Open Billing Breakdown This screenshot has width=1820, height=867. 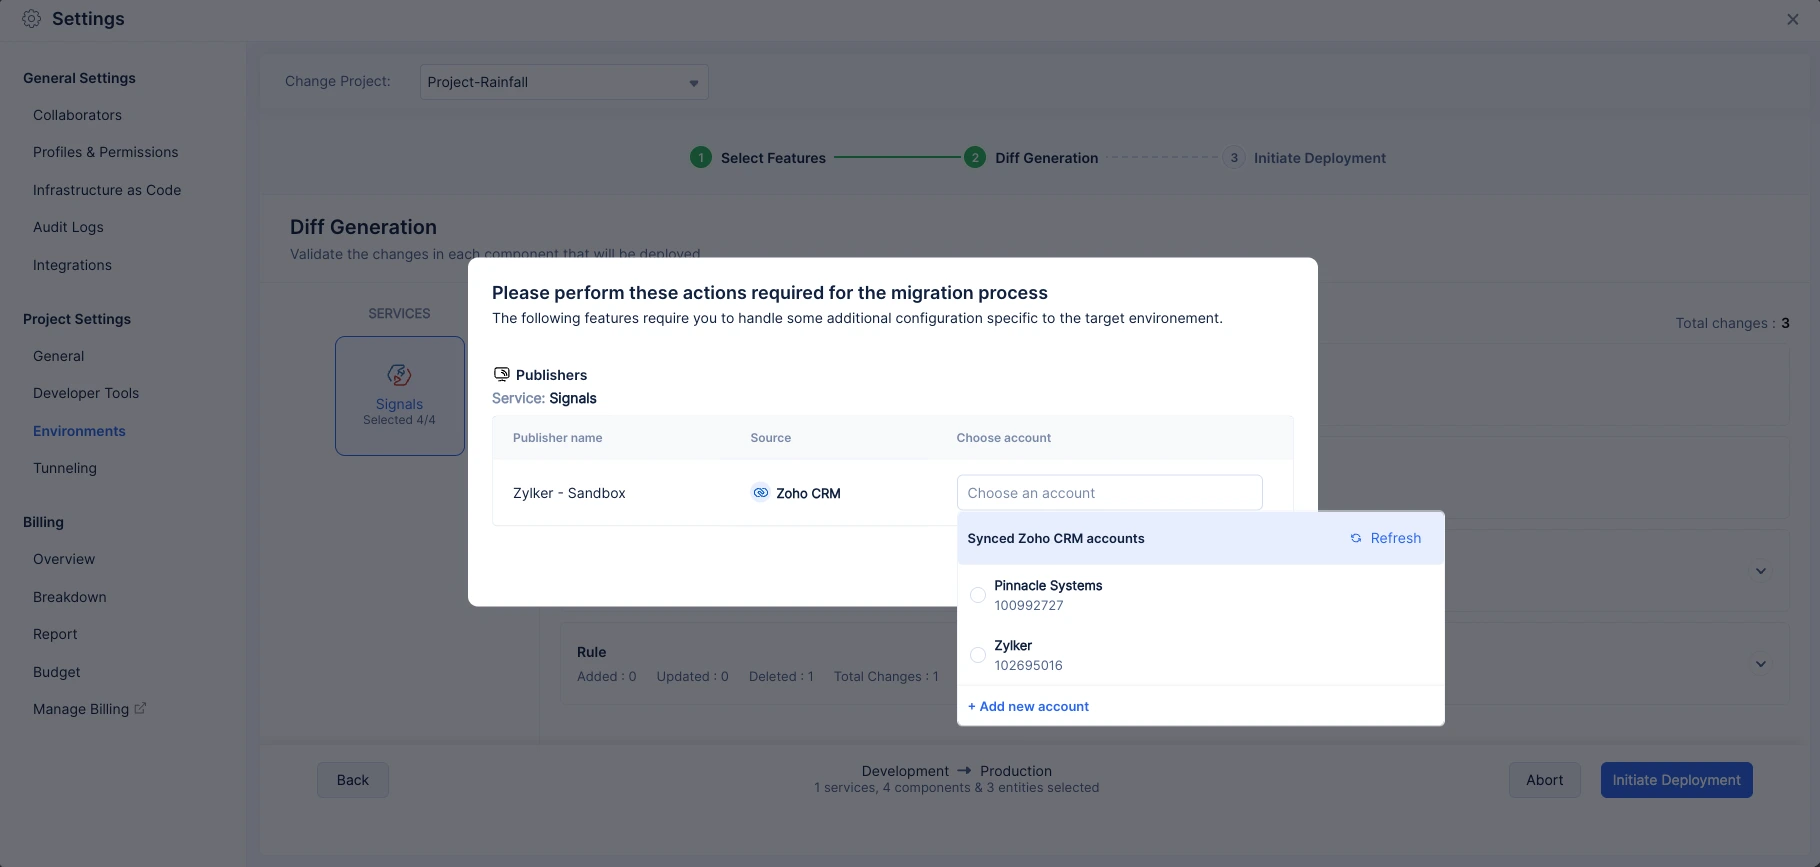point(69,597)
